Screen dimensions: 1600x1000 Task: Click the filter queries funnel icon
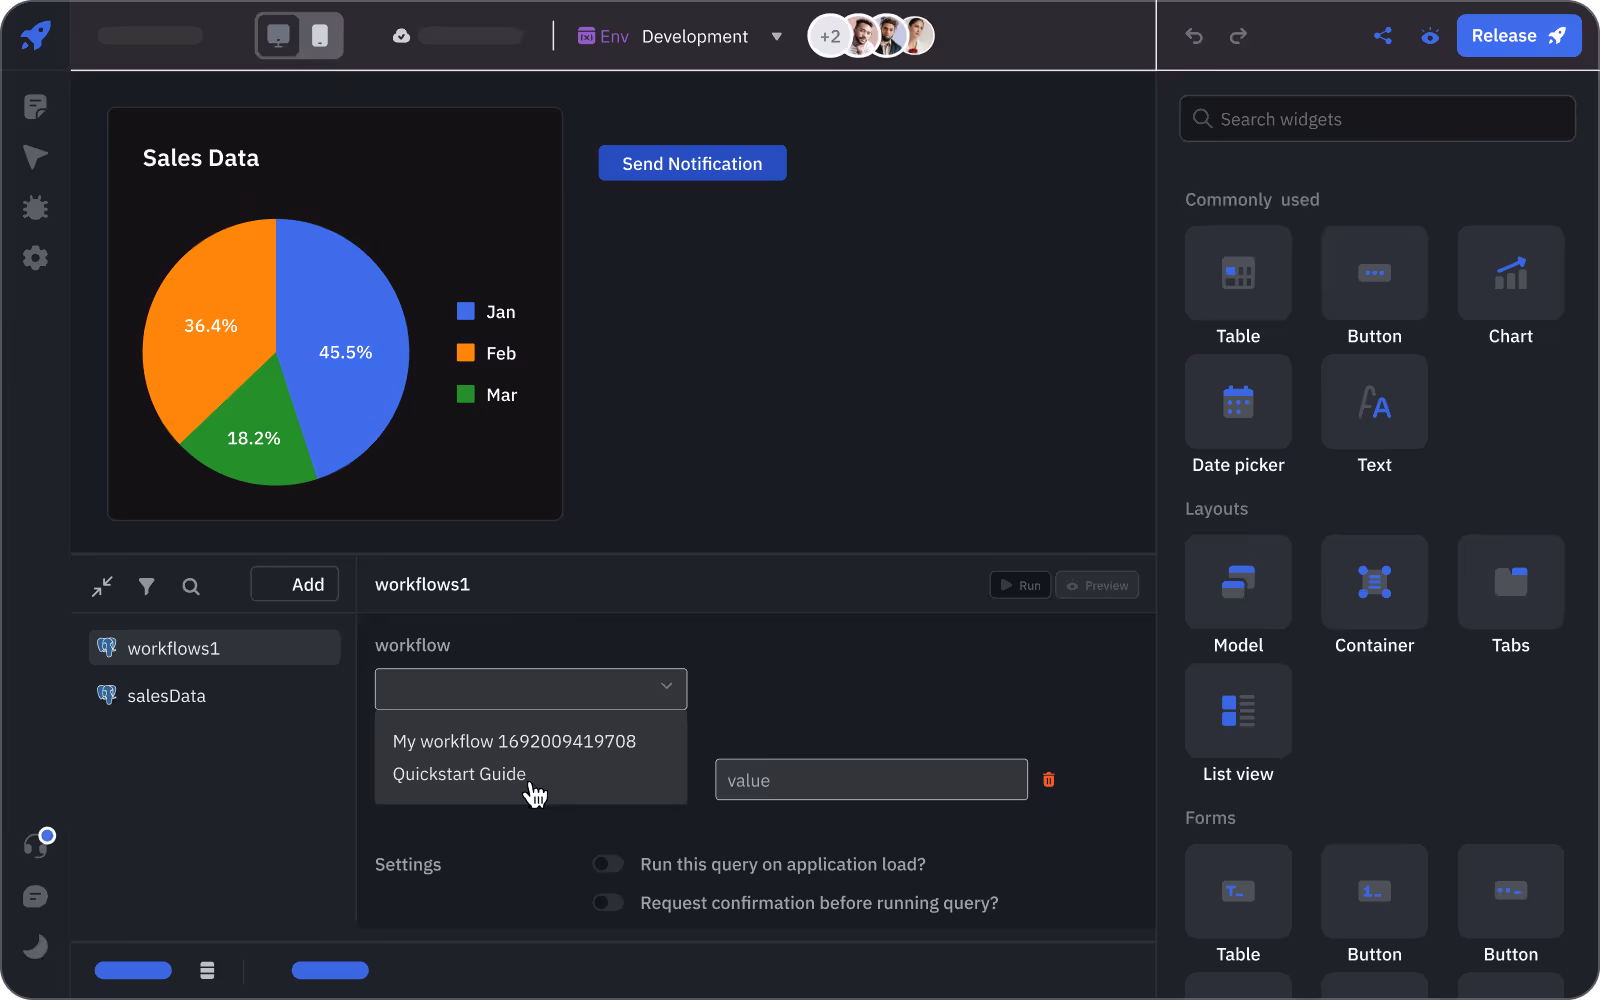(147, 586)
